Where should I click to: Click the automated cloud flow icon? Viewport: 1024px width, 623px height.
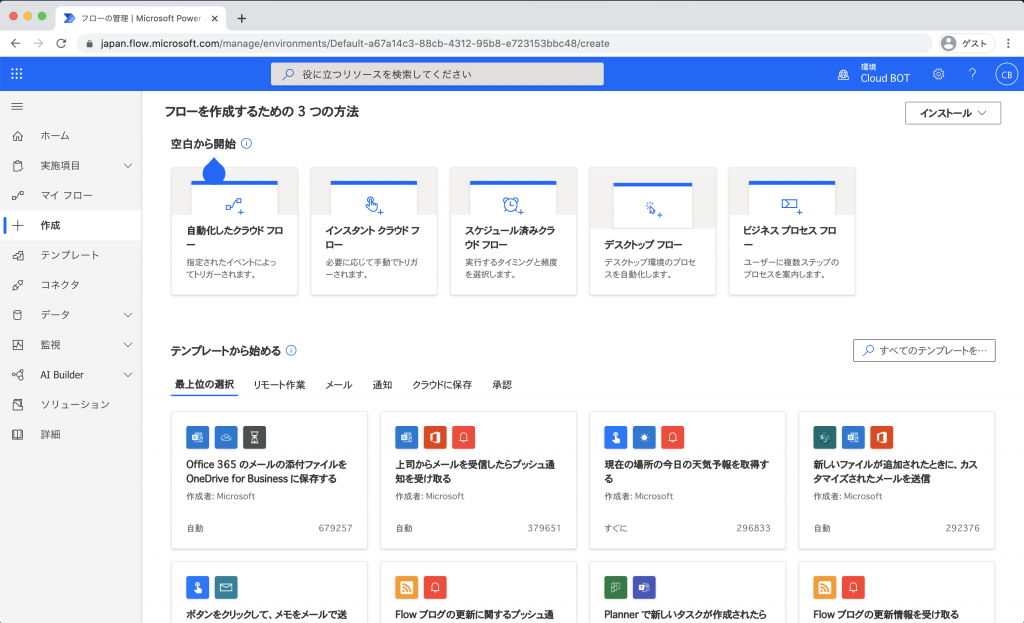(x=234, y=206)
